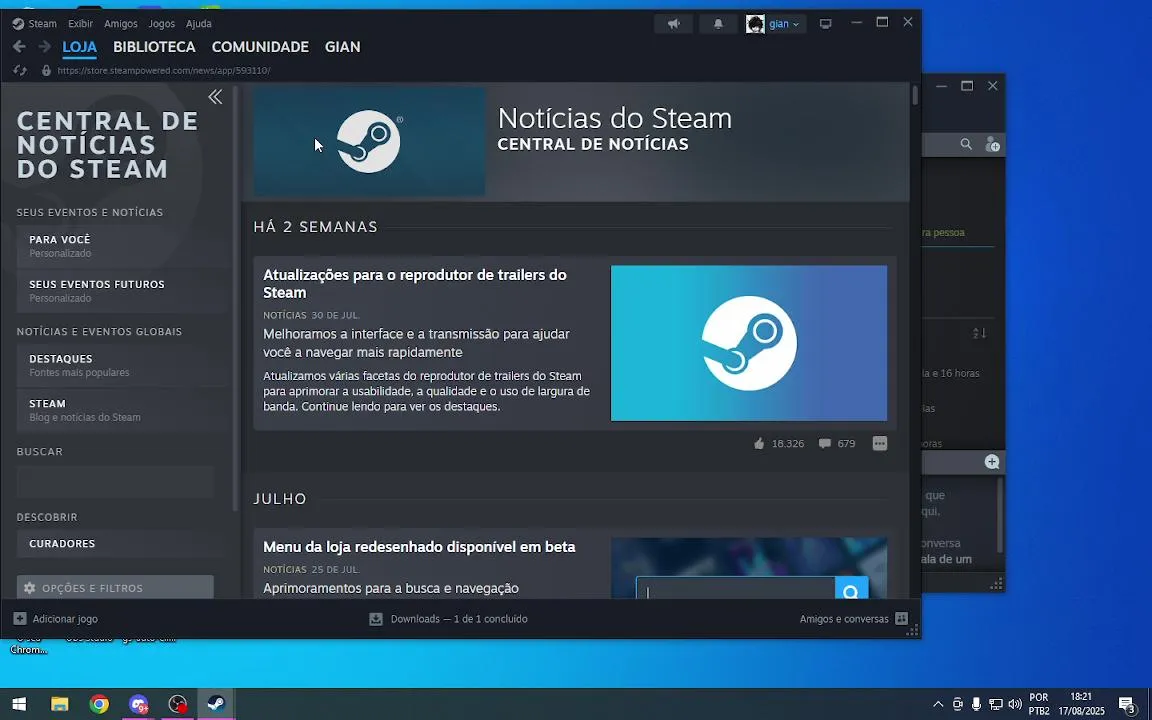Expand OPÇÕES E FILTROS settings

tap(115, 587)
